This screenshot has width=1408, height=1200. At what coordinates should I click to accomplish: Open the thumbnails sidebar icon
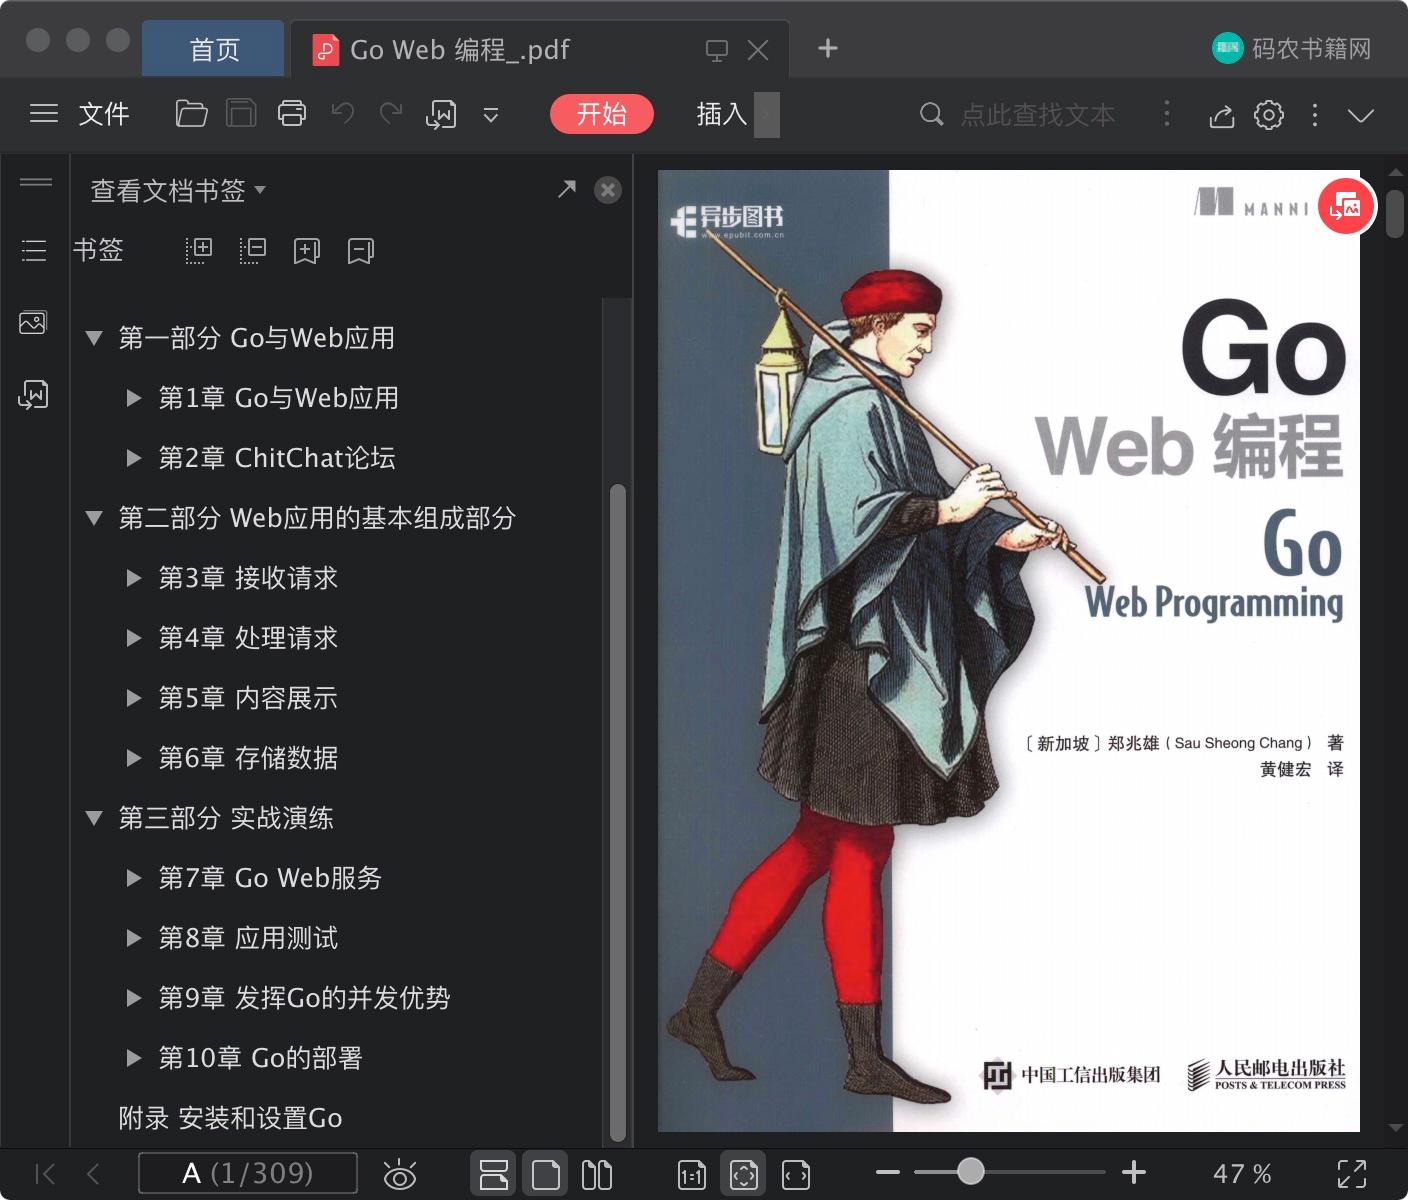point(33,322)
